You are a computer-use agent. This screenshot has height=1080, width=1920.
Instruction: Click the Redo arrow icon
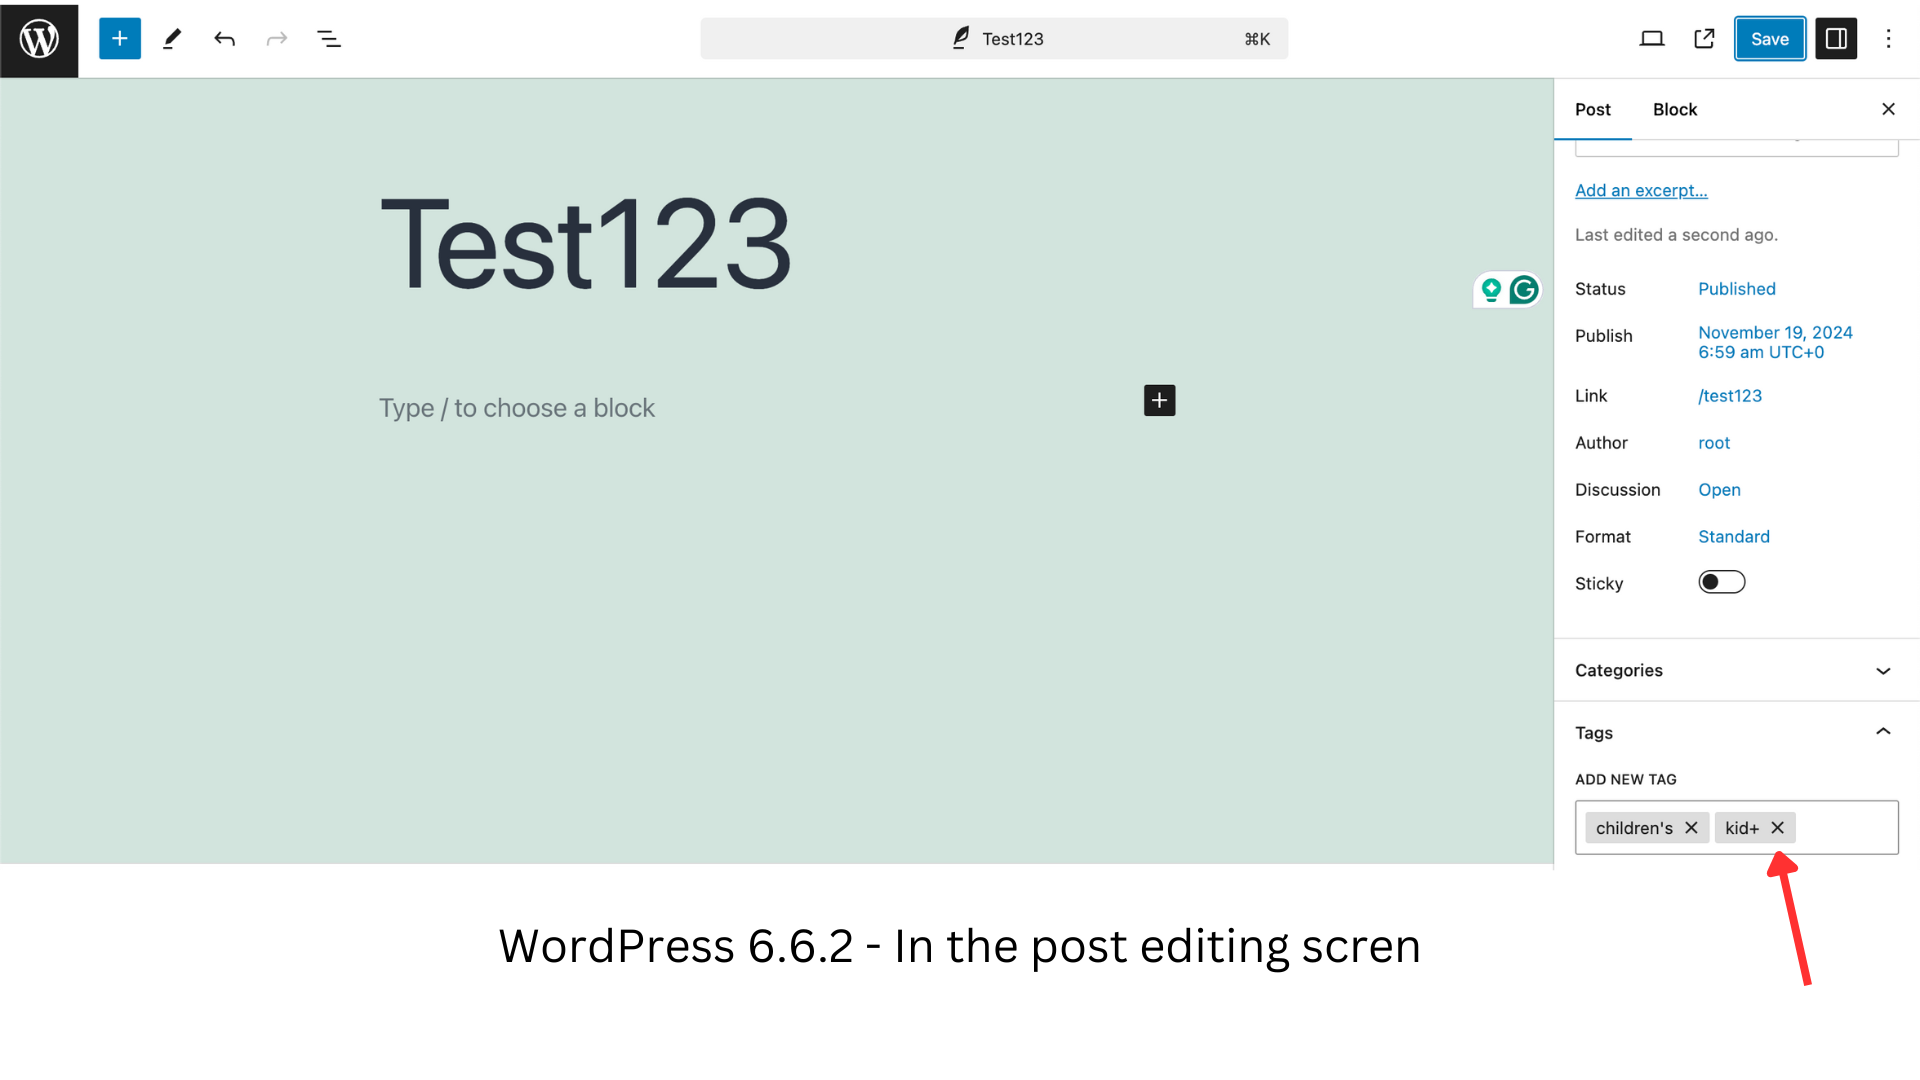tap(277, 39)
